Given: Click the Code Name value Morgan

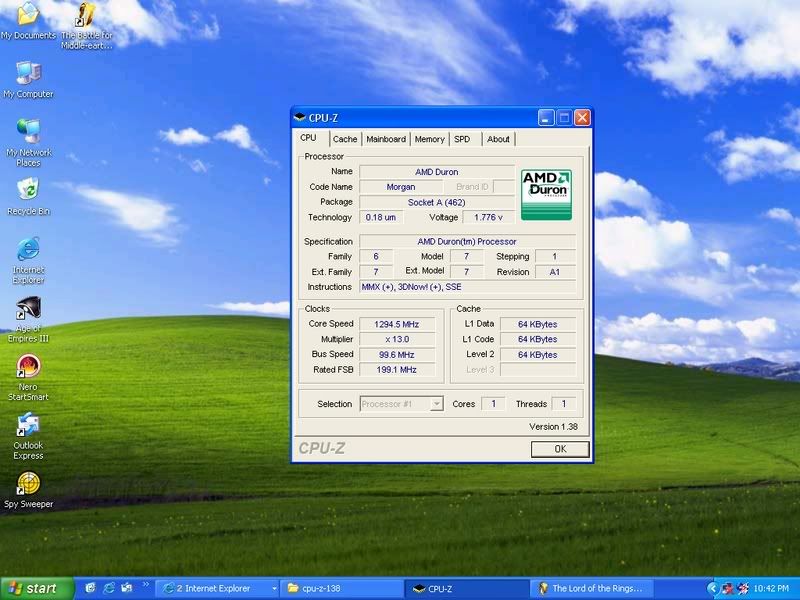Looking at the screenshot, I should (x=401, y=187).
